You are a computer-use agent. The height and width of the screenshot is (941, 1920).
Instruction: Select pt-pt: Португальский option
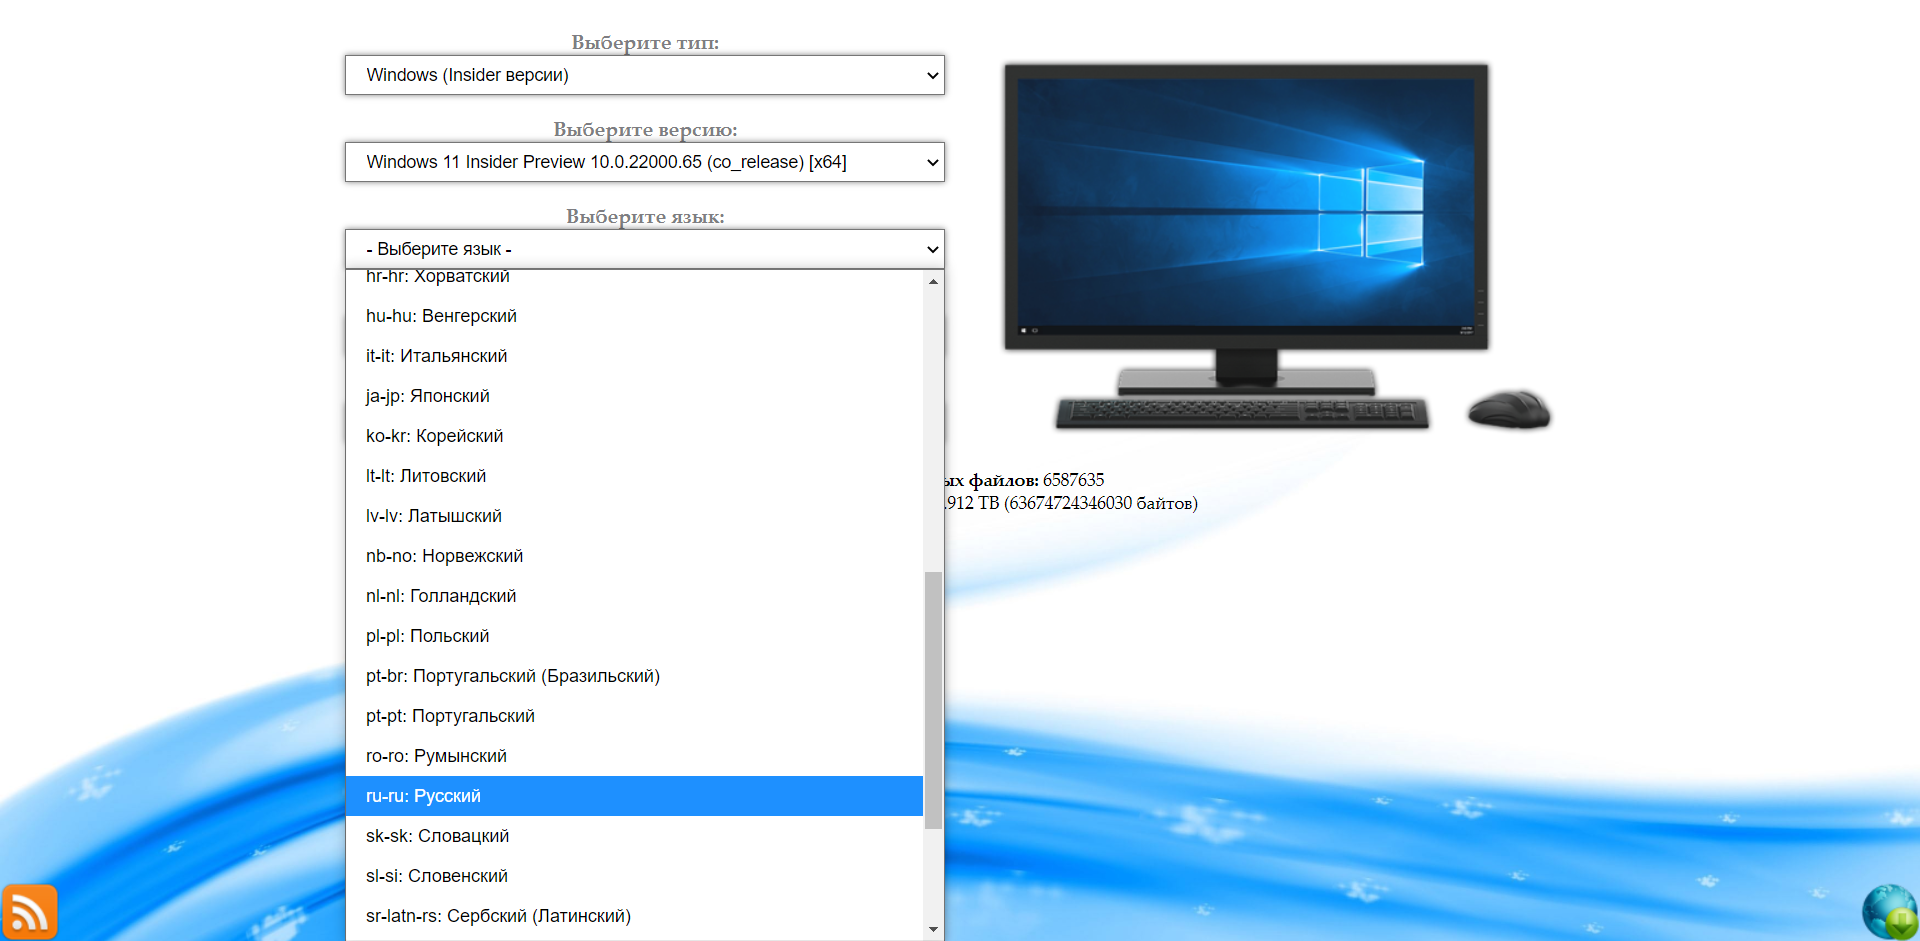point(634,716)
